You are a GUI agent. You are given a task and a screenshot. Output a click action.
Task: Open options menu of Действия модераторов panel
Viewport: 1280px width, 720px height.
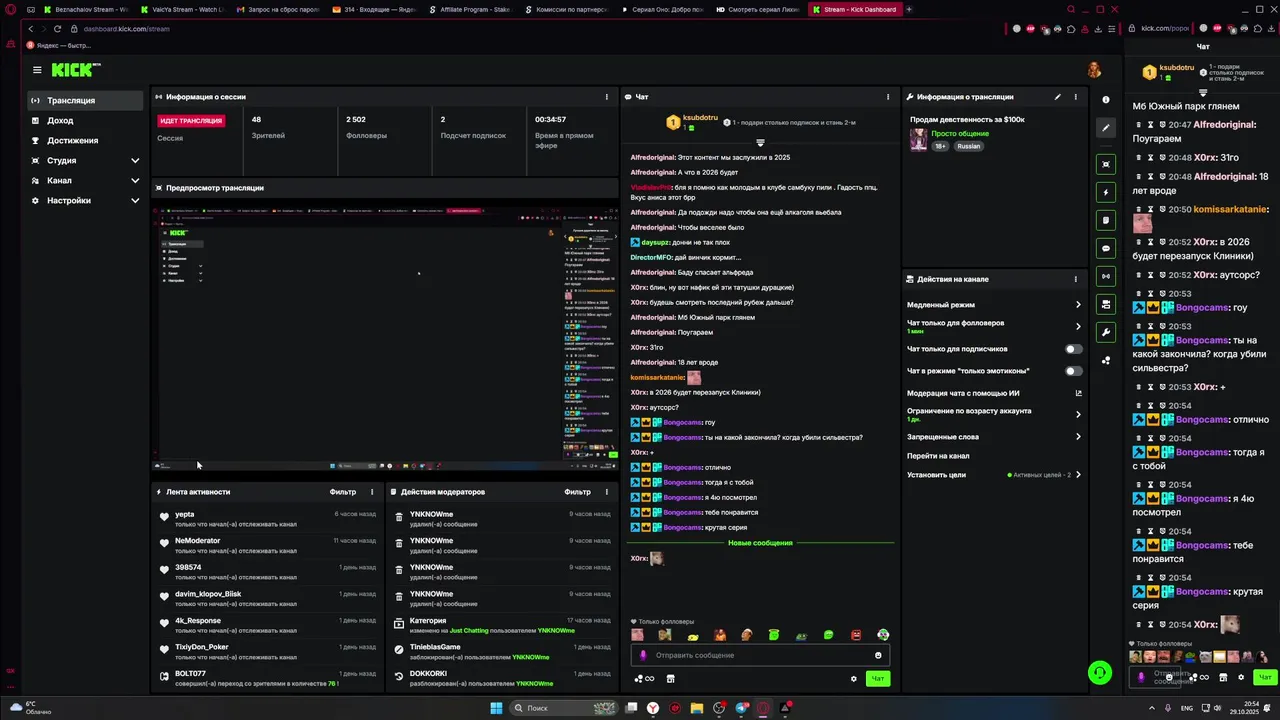coord(606,492)
